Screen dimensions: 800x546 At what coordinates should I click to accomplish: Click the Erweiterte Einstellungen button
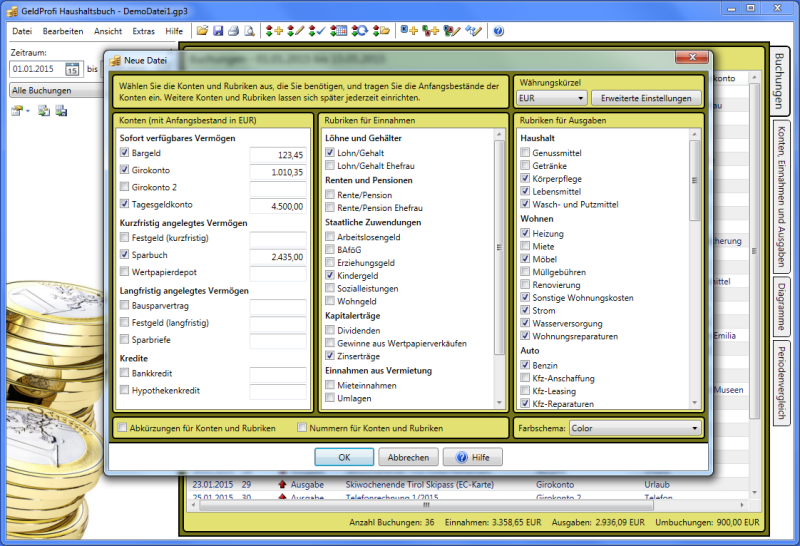point(646,98)
